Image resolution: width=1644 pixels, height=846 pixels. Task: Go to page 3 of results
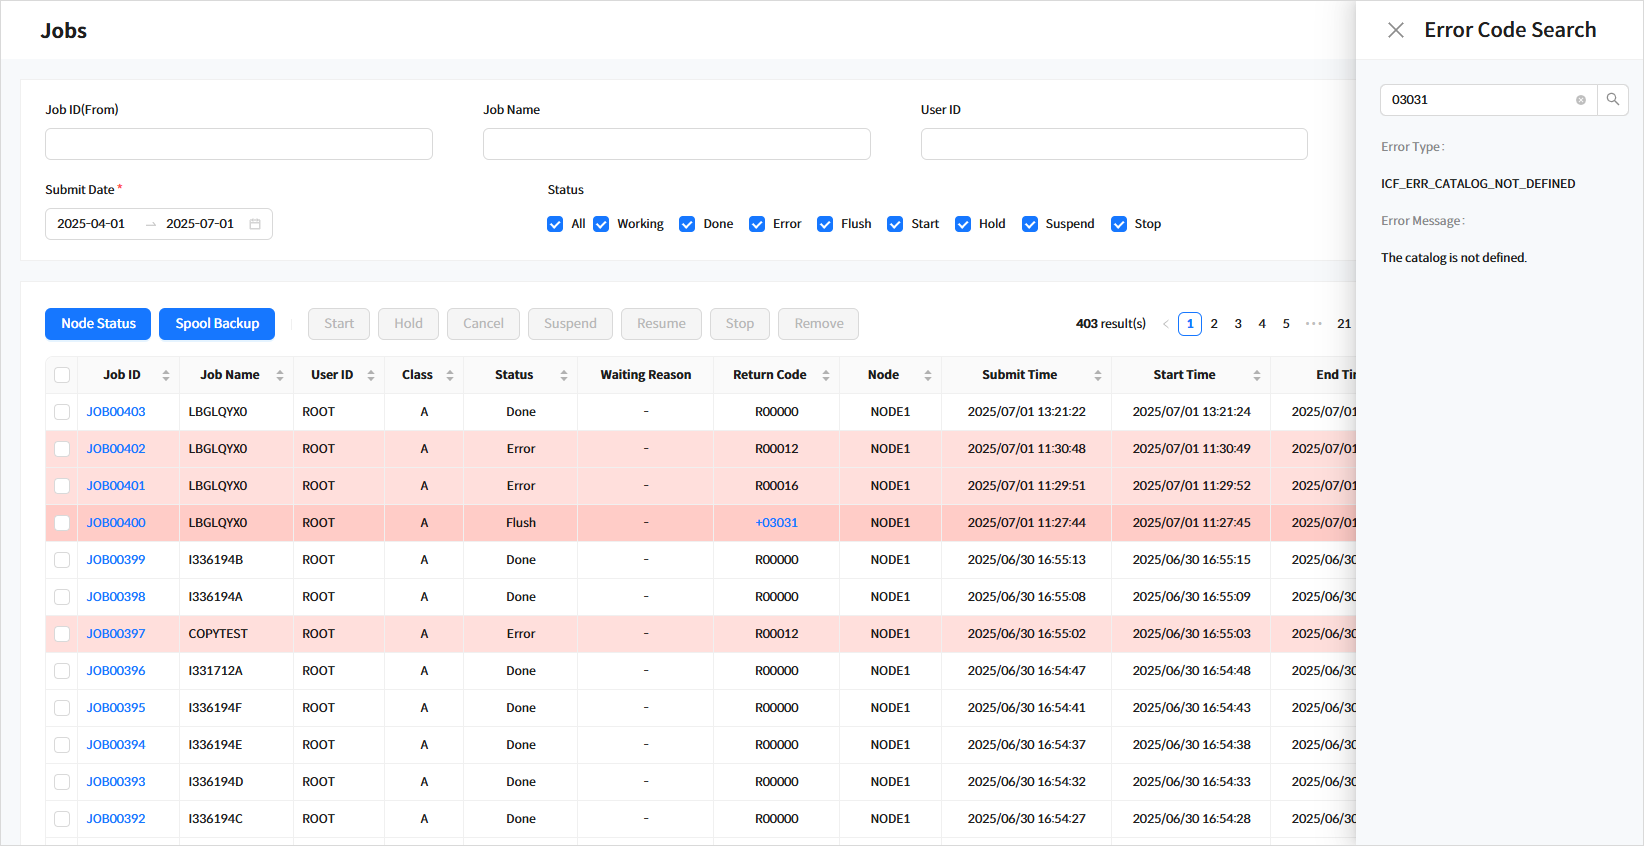[x=1238, y=324]
